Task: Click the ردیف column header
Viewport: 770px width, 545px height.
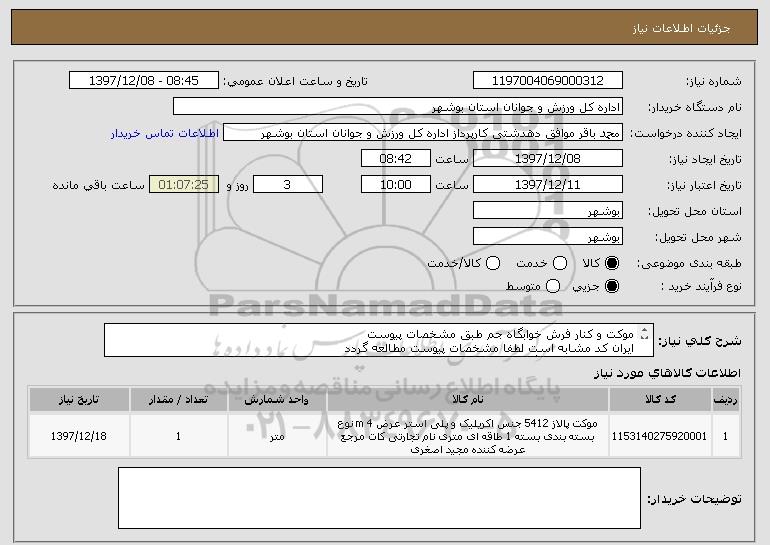Action: tap(725, 400)
